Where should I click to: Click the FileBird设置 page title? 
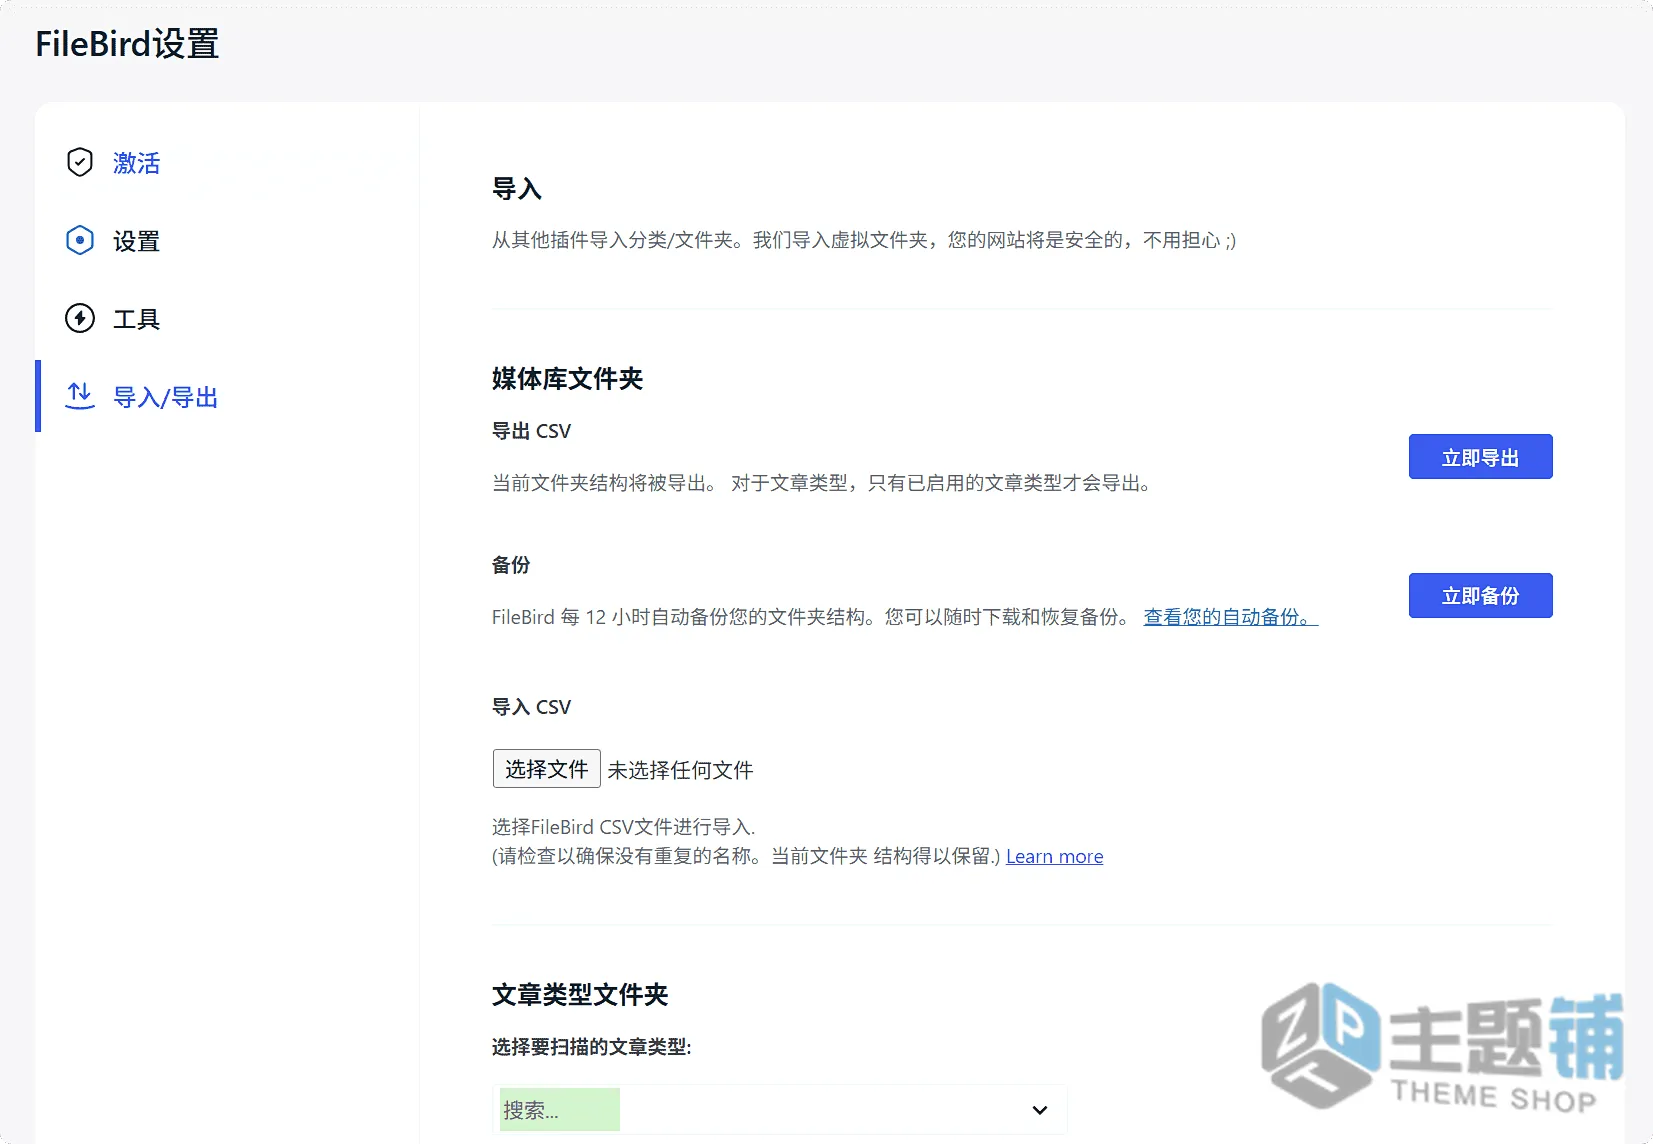pyautogui.click(x=127, y=44)
